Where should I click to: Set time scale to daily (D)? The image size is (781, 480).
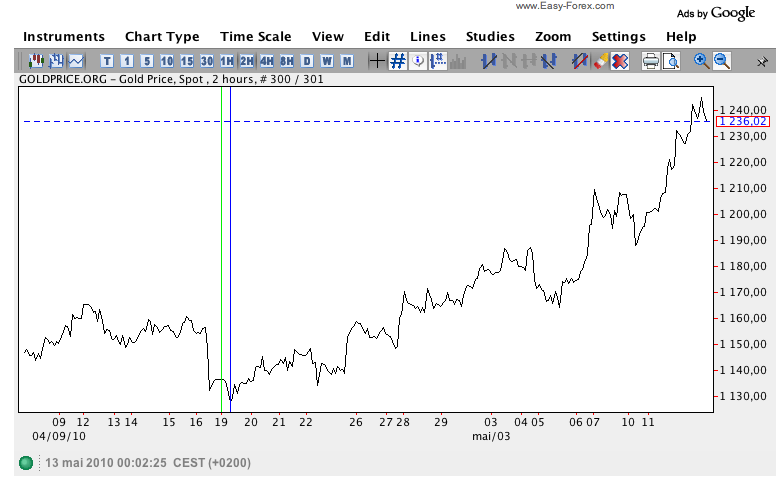tap(307, 61)
